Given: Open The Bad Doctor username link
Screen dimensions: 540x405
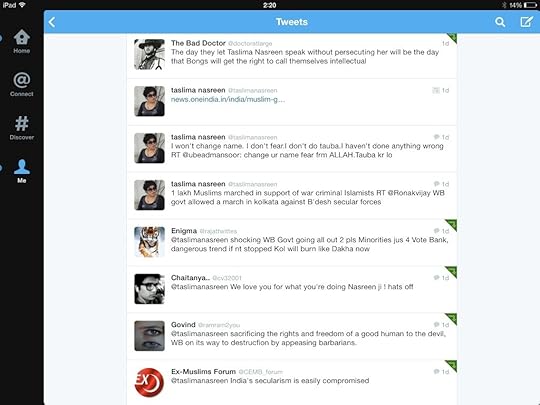Looking at the screenshot, I should 198,43.
